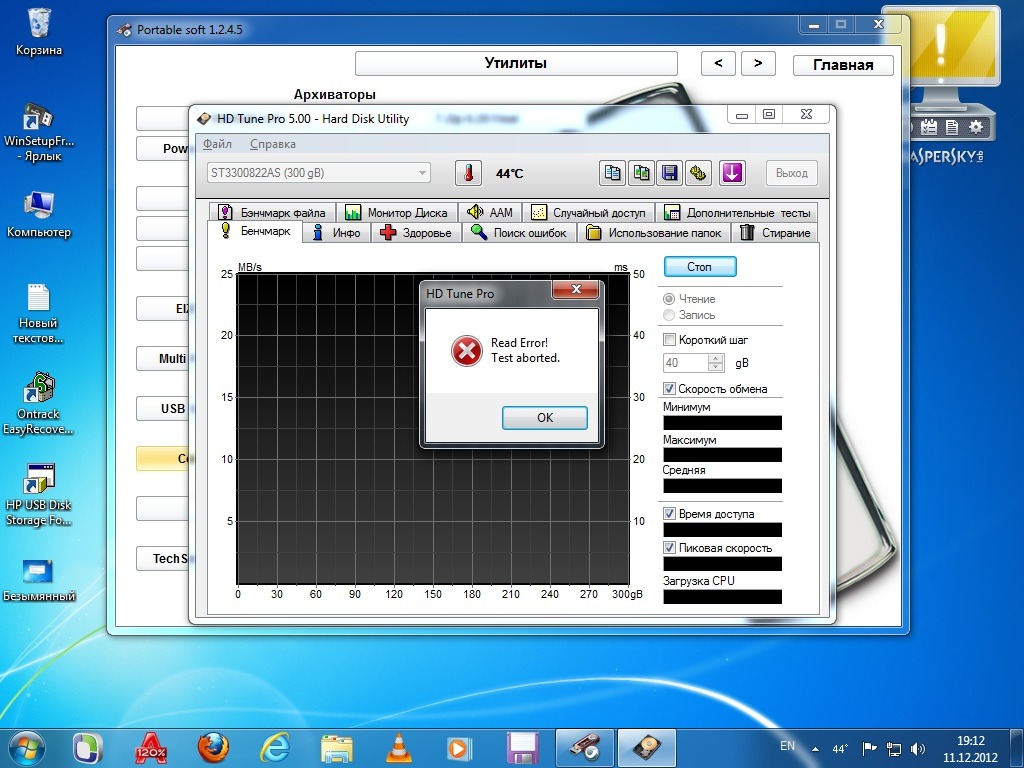Open HP USB Disk Storage Format shortcut
The image size is (1024, 768).
pos(39,494)
